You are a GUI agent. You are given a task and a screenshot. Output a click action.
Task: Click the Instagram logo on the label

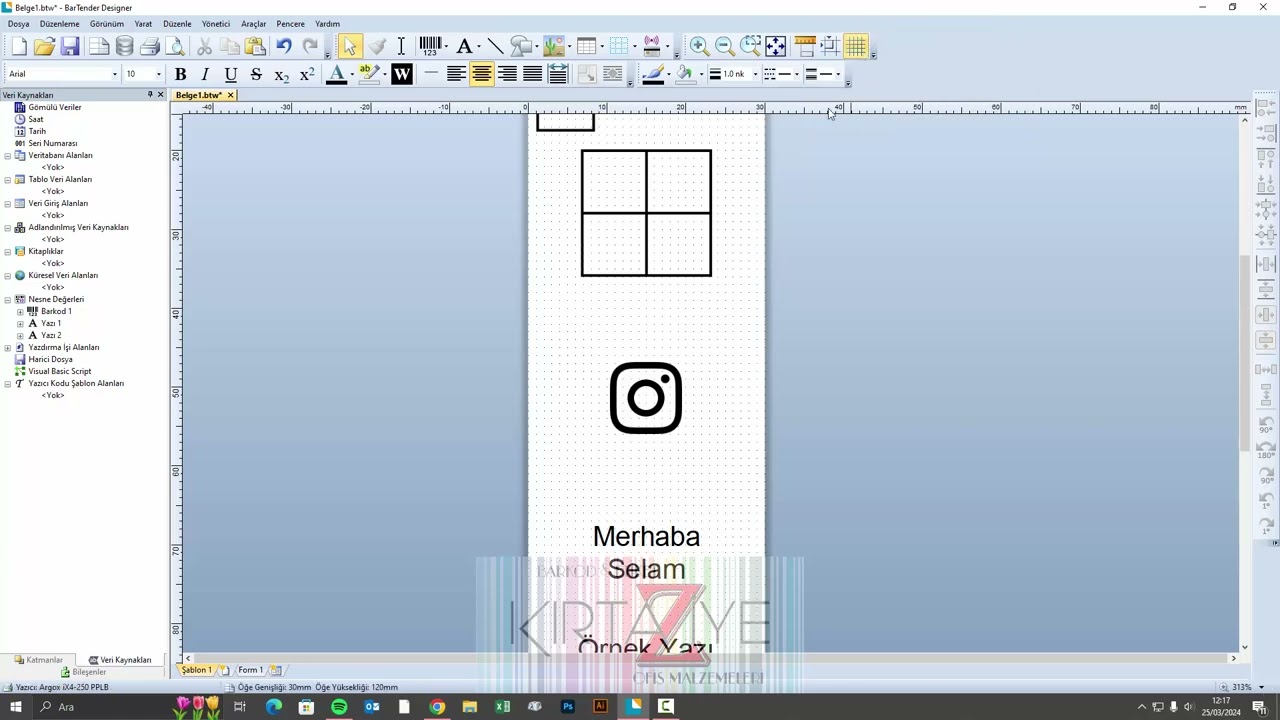(x=646, y=398)
